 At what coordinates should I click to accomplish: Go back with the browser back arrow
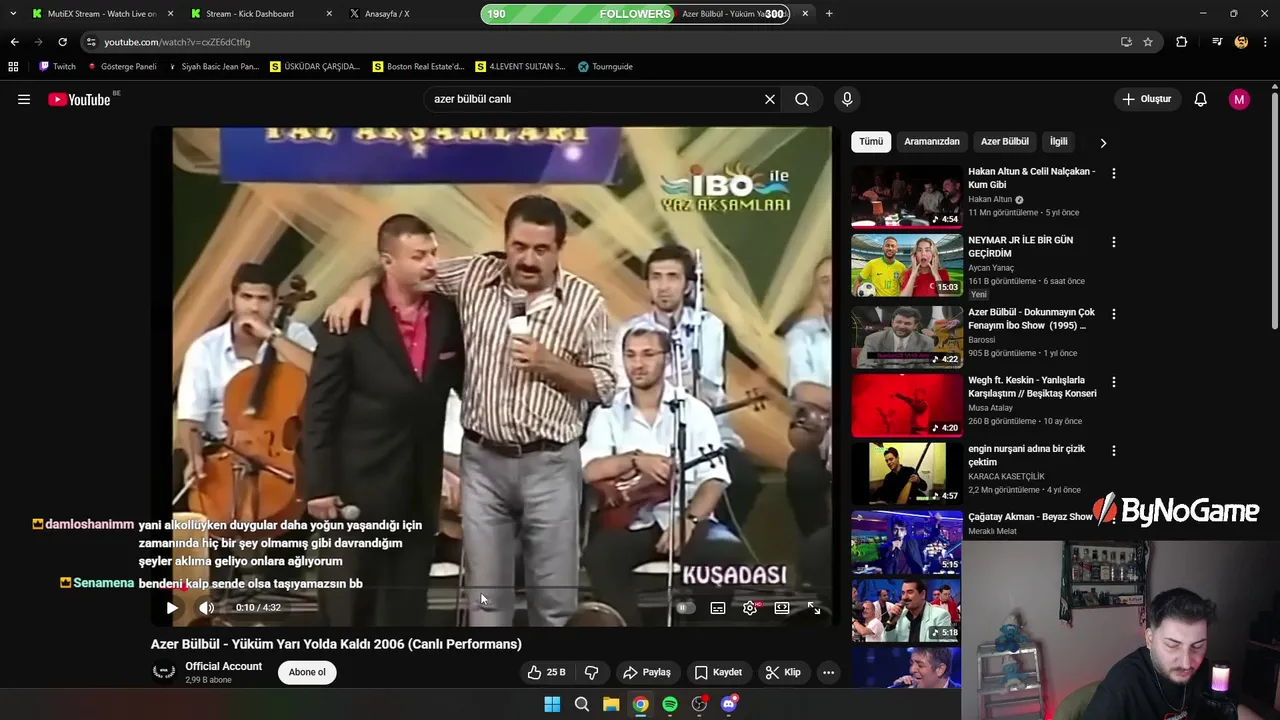click(x=14, y=42)
